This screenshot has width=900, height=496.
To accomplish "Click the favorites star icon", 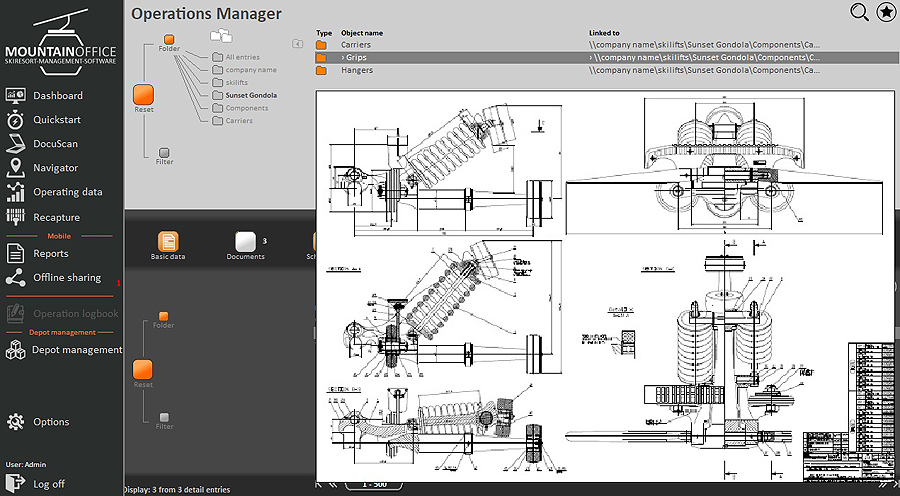I will coord(886,12).
